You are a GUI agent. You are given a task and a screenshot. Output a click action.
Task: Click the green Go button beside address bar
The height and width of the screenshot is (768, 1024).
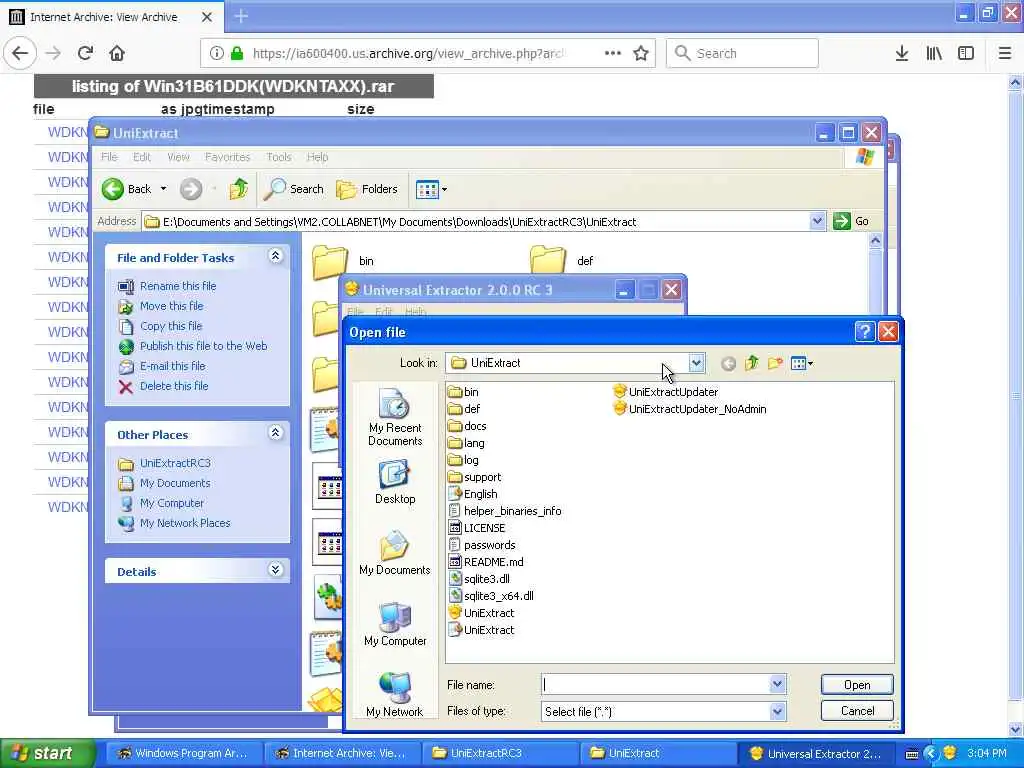click(x=851, y=221)
